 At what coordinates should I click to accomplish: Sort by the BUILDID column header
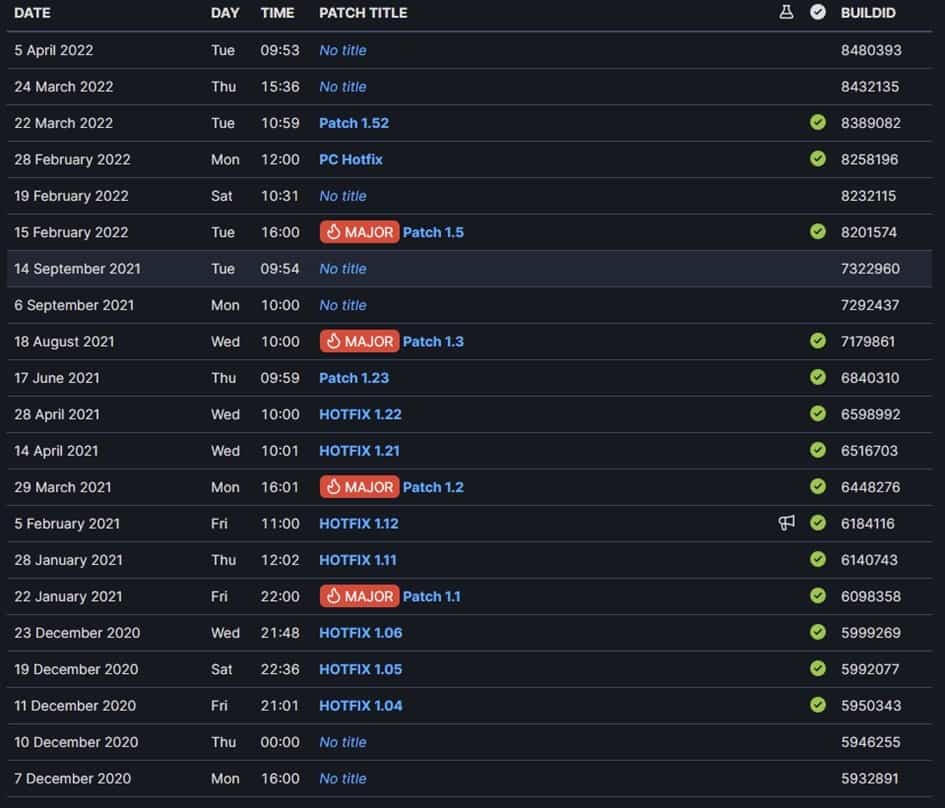pos(867,13)
